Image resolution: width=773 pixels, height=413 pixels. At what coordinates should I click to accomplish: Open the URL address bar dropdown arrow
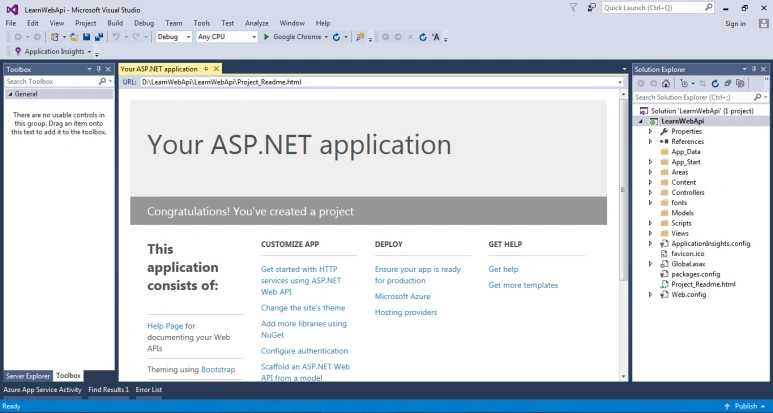[620, 82]
